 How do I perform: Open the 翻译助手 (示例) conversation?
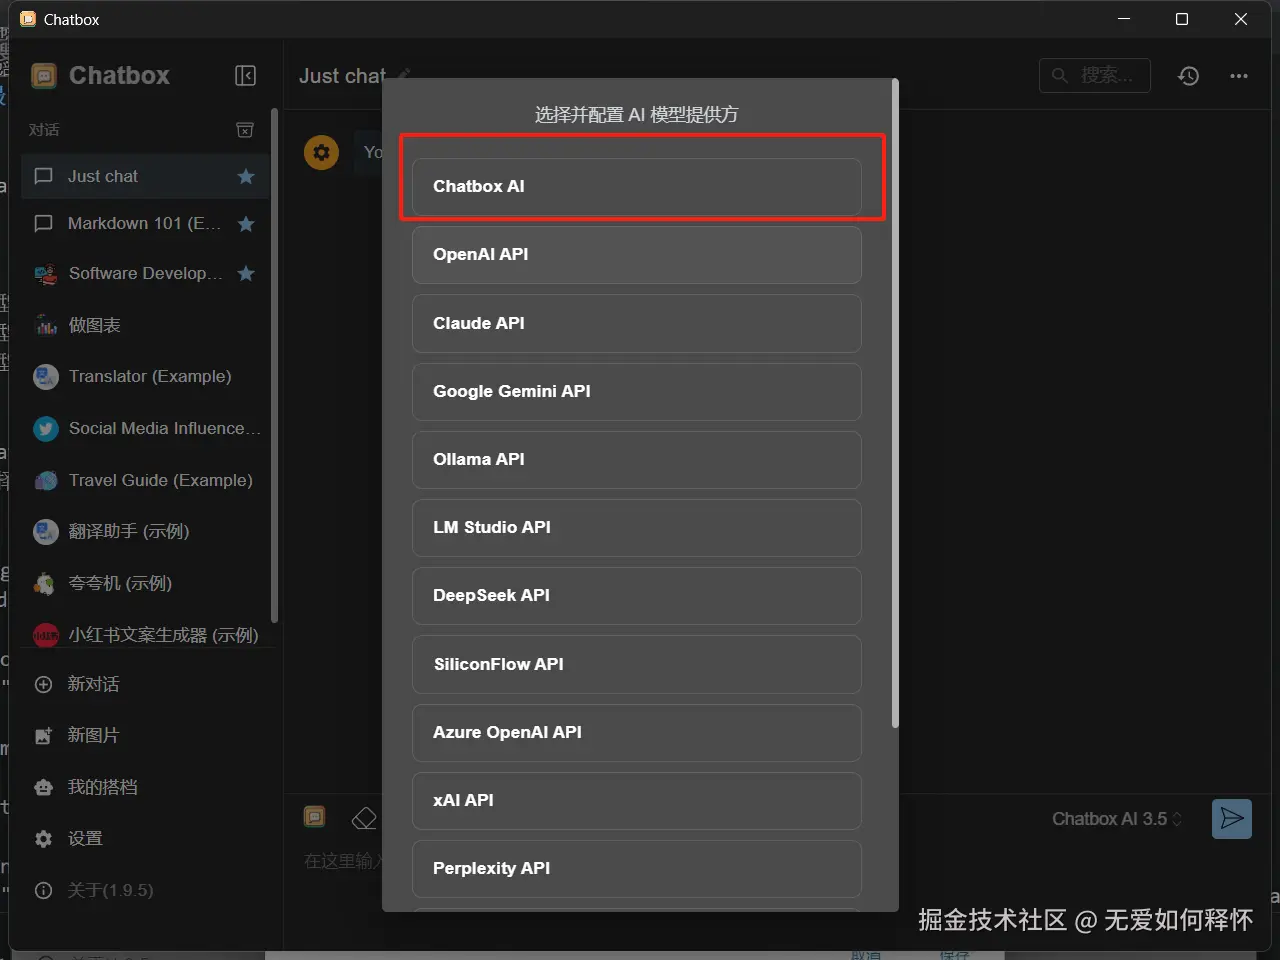145,531
